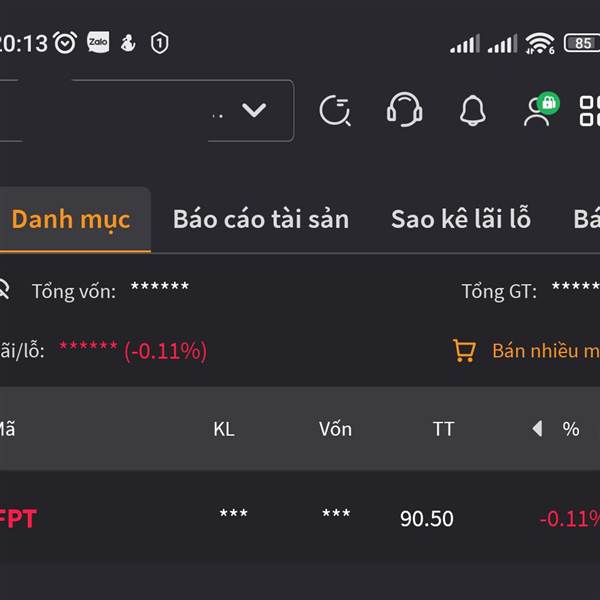
Task: Open user profile with lock badge
Action: (x=540, y=109)
